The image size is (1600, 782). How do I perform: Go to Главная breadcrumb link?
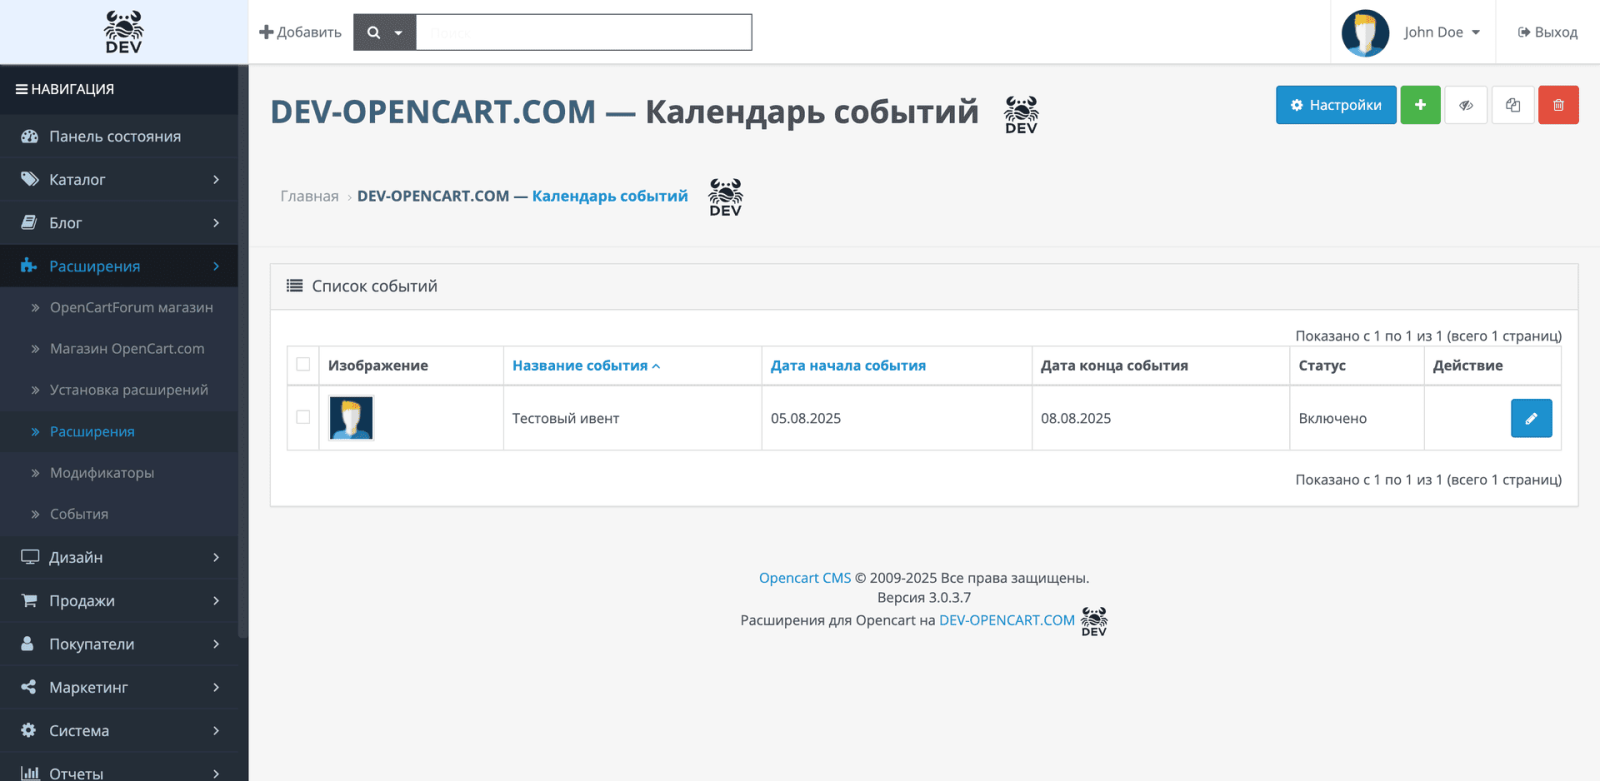[x=309, y=196]
